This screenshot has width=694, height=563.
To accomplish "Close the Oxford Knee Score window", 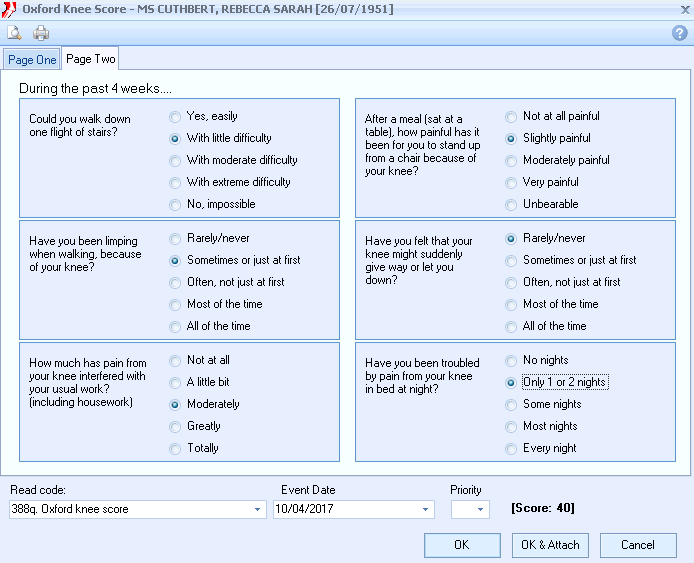I will [x=683, y=9].
